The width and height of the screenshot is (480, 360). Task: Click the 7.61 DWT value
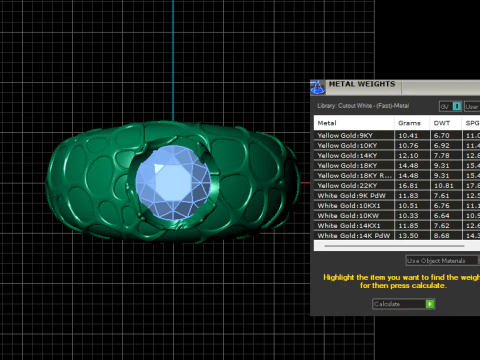pyautogui.click(x=442, y=195)
